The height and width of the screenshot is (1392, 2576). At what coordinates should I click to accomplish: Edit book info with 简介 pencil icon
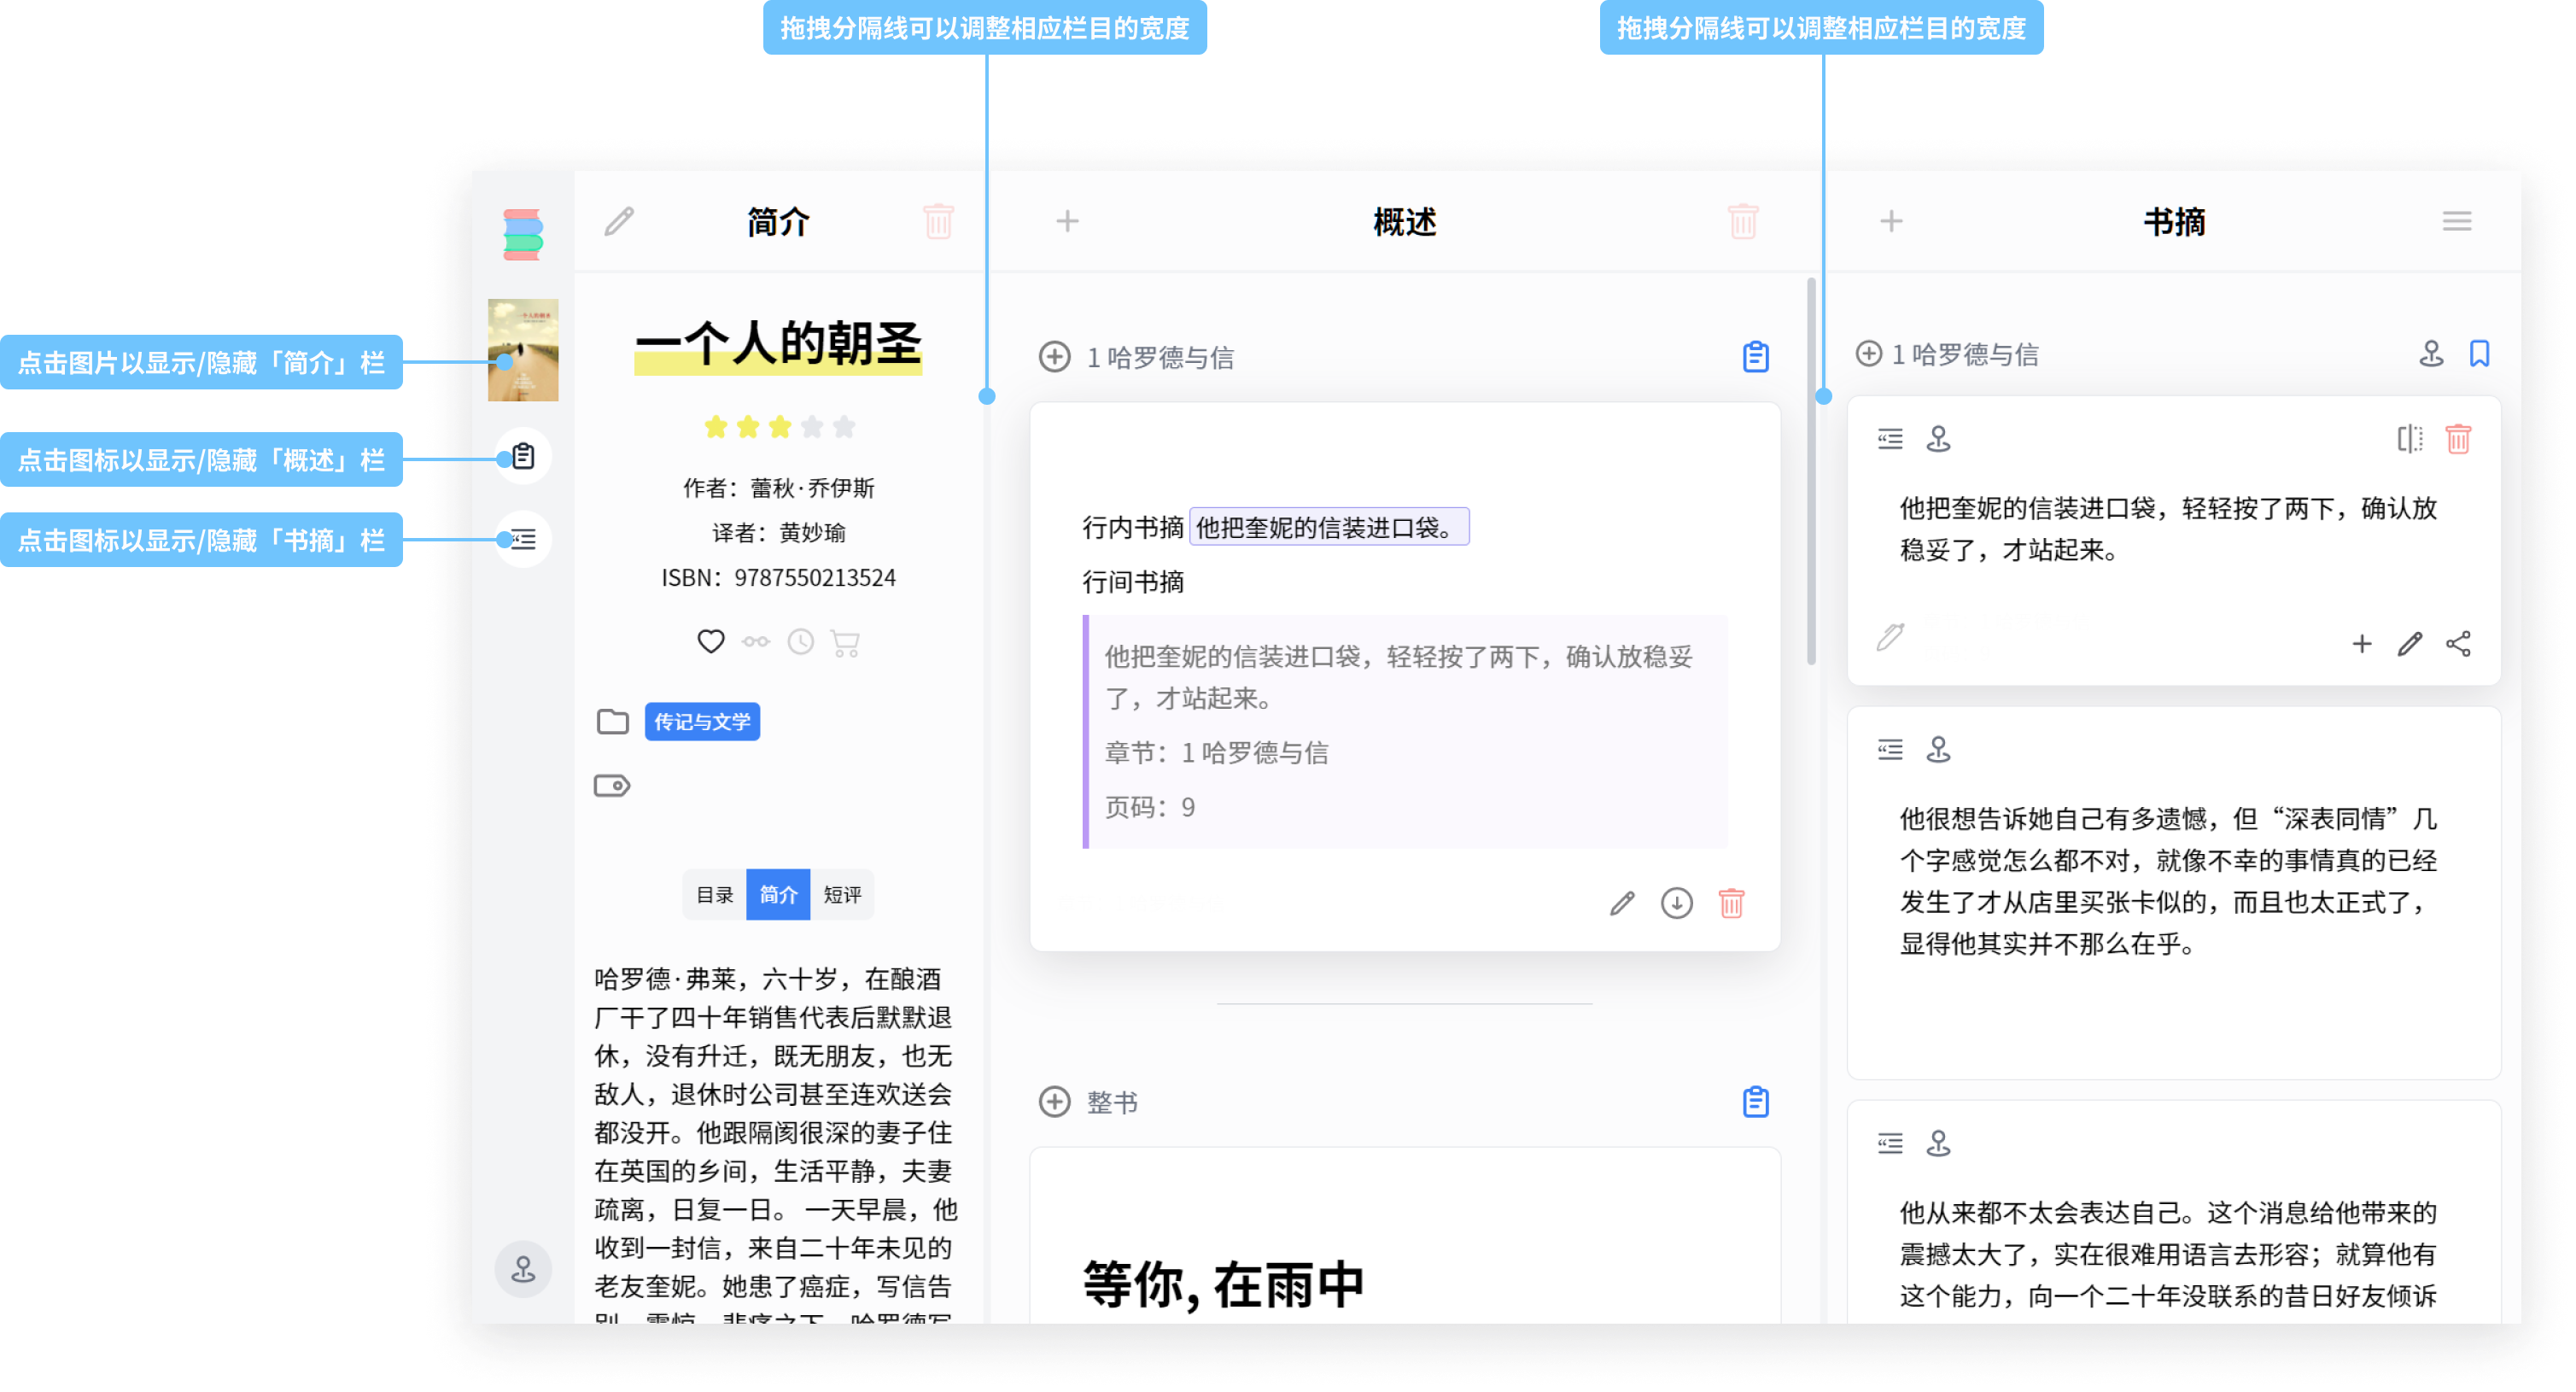coord(620,221)
